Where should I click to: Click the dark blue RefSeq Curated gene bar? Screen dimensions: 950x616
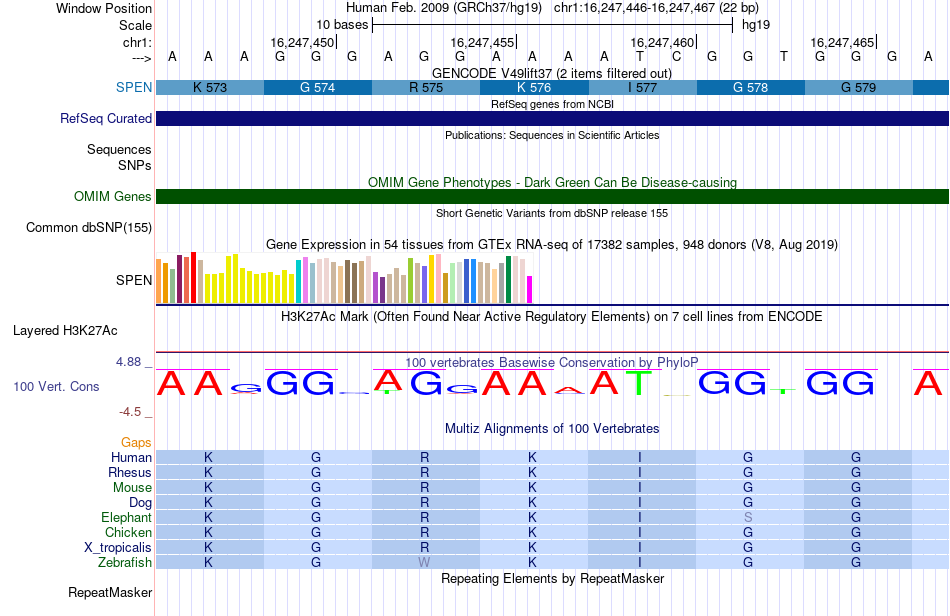click(553, 118)
